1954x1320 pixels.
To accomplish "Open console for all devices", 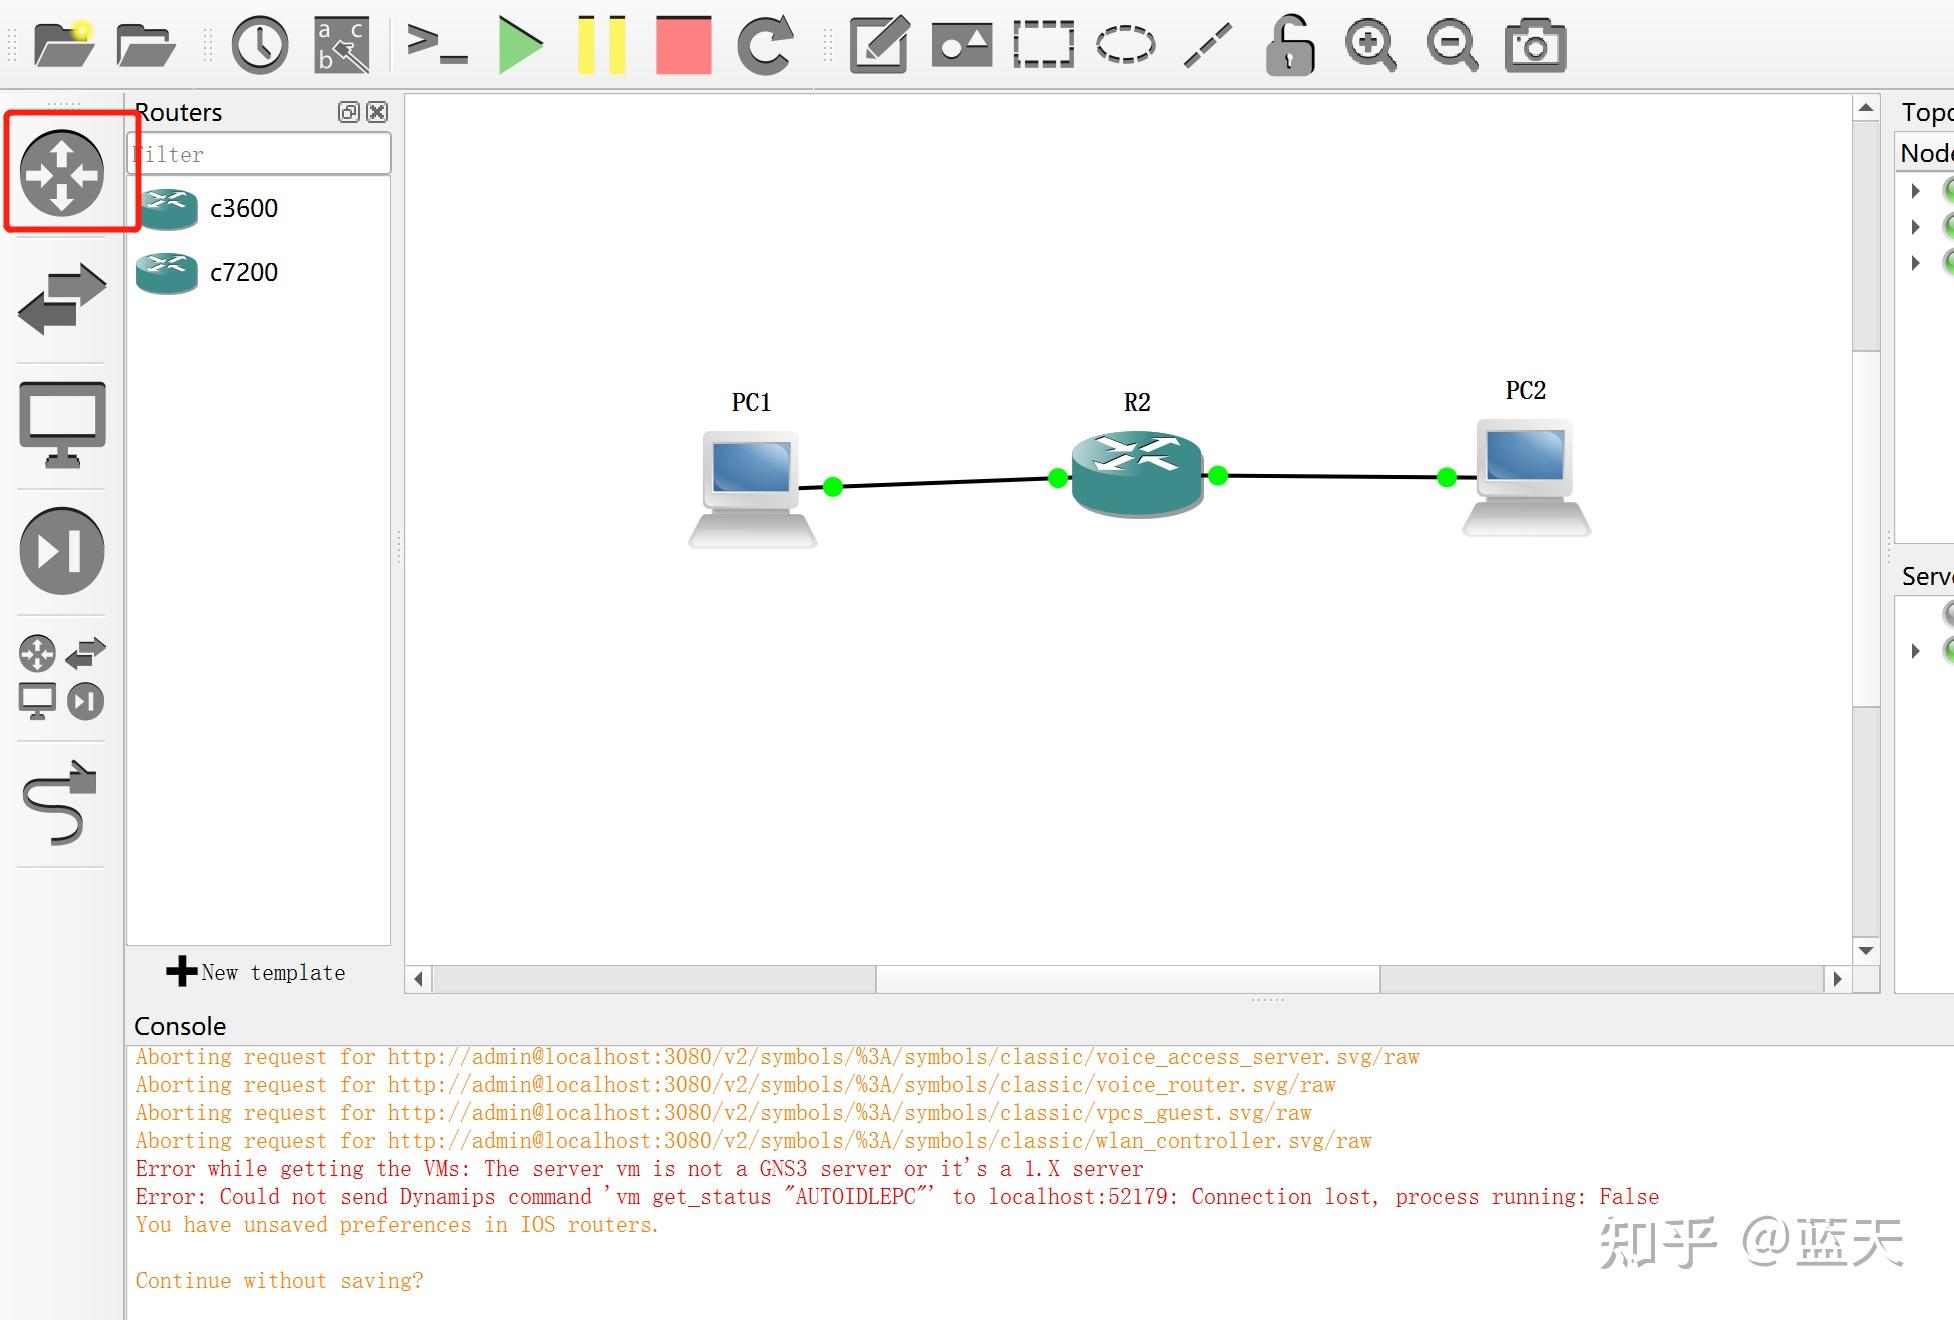I will 437,45.
